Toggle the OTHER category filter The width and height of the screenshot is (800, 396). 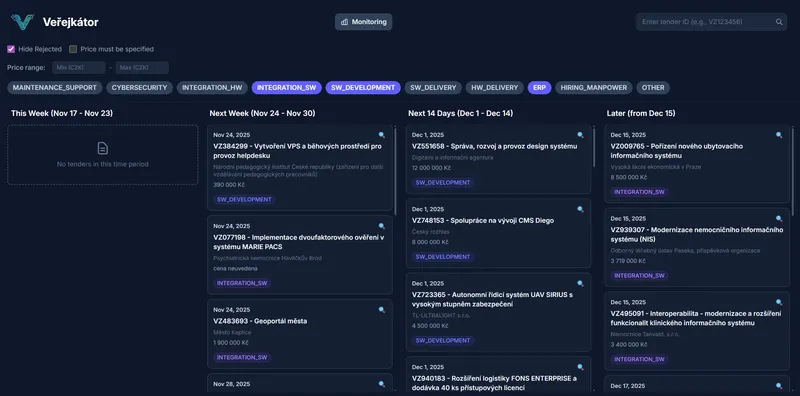click(653, 88)
